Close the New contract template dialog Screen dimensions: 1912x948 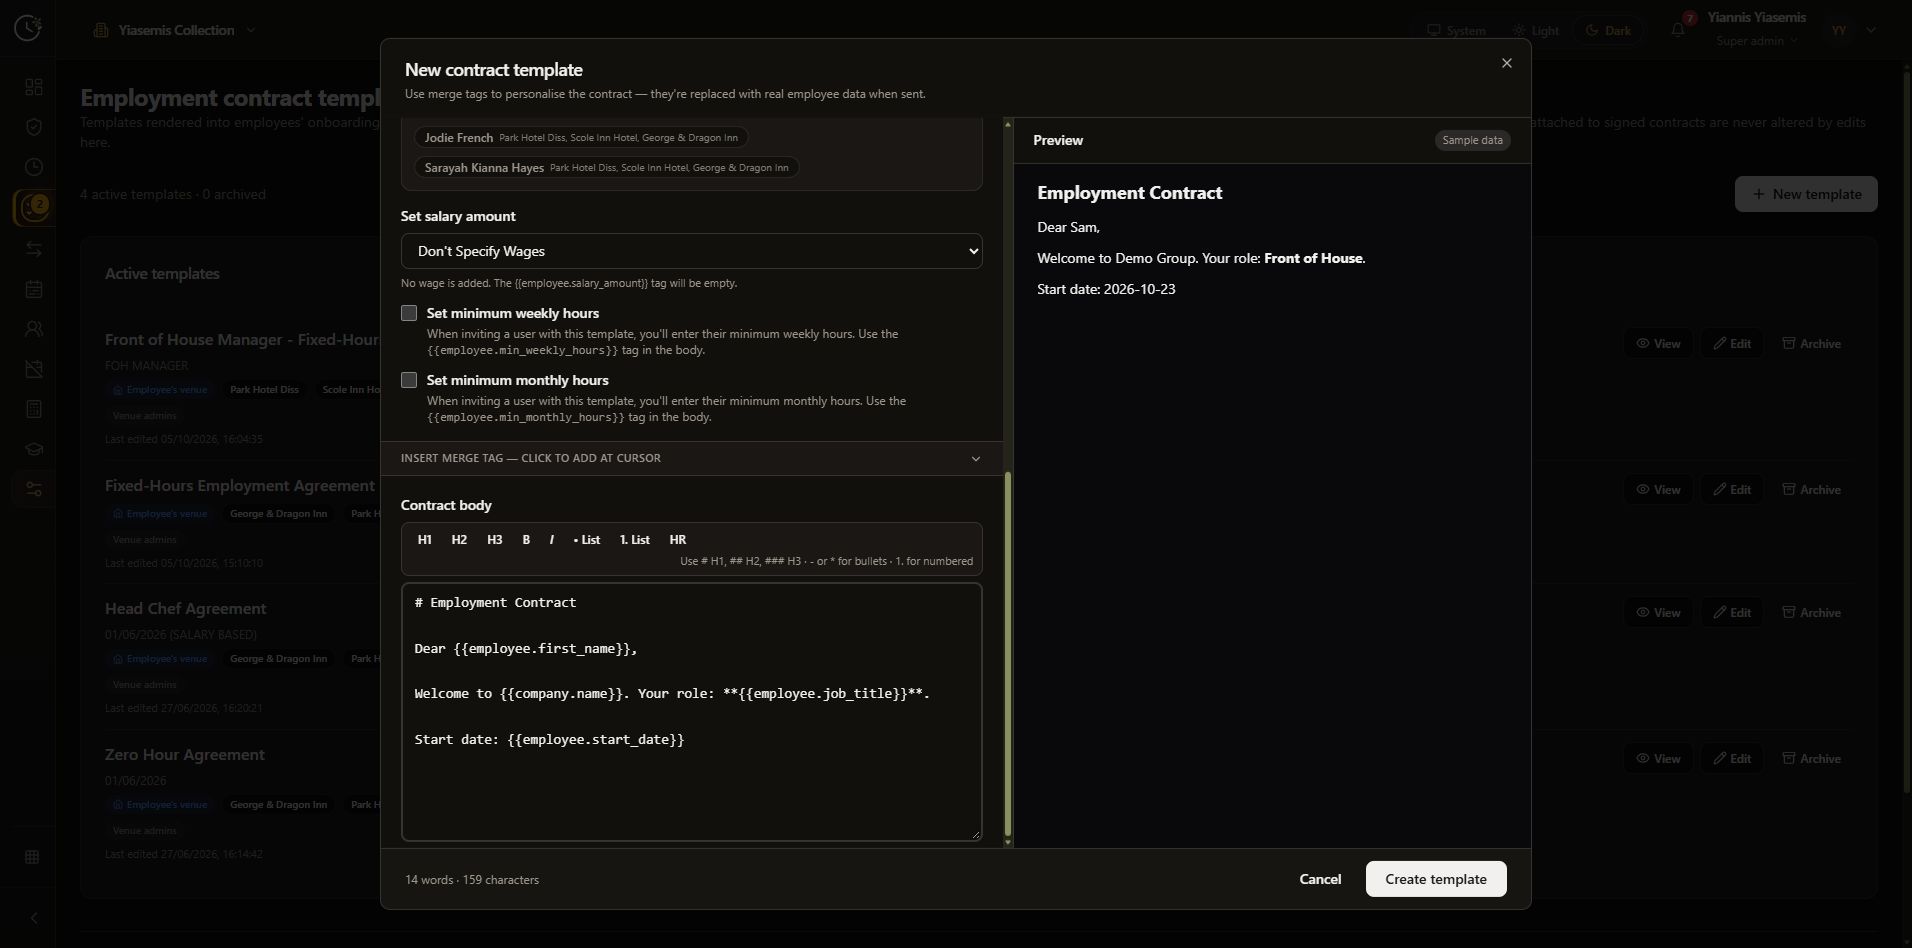pyautogui.click(x=1507, y=63)
